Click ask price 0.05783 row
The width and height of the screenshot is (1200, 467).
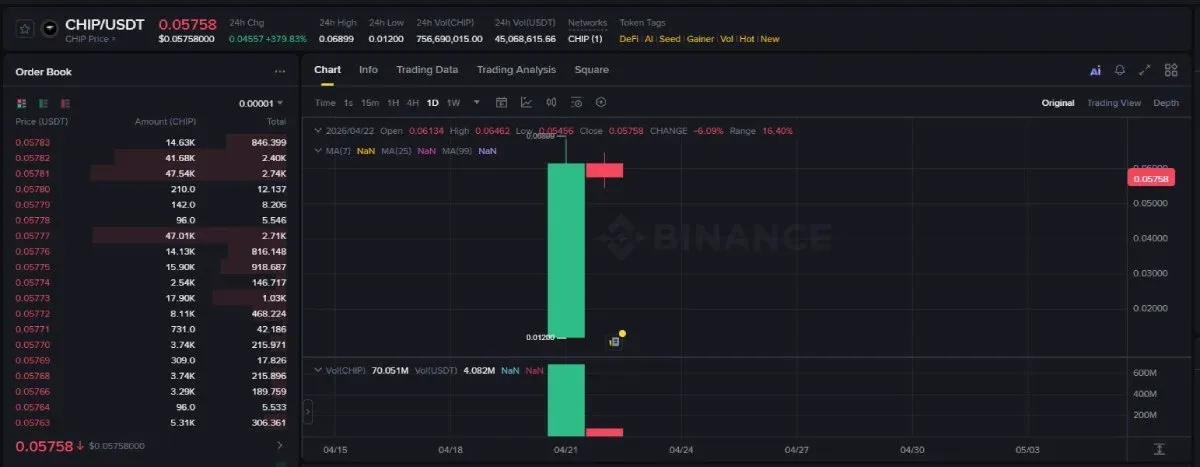click(151, 142)
